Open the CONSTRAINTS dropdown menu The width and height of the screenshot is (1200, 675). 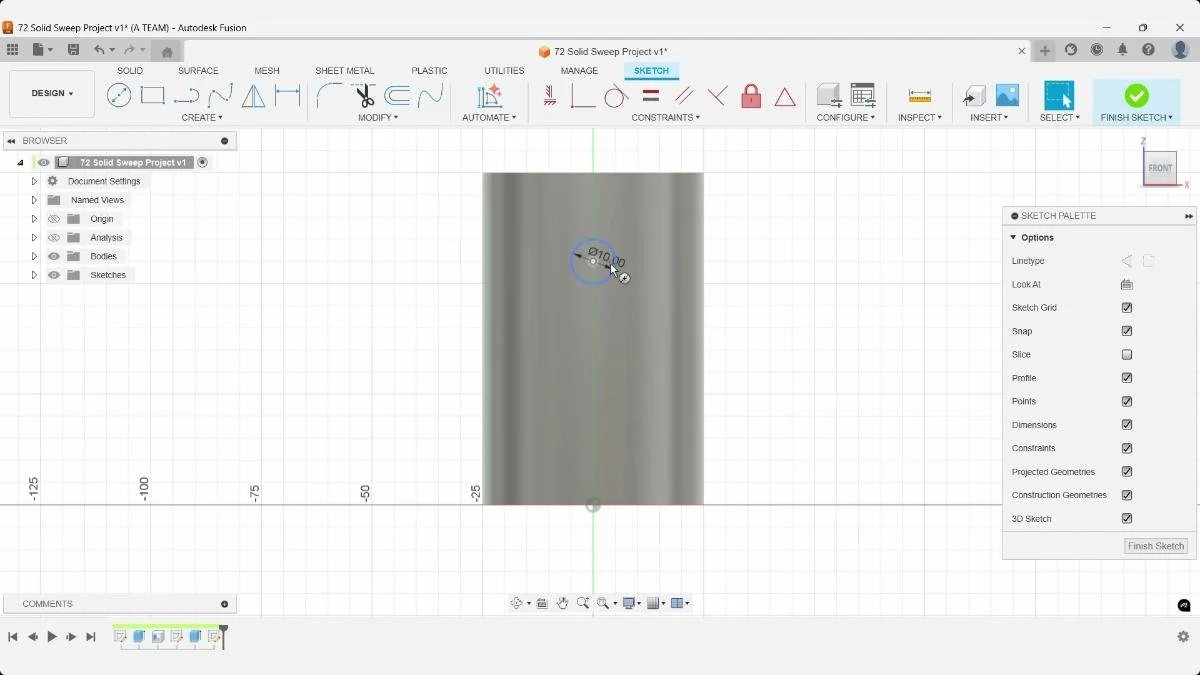tap(665, 117)
